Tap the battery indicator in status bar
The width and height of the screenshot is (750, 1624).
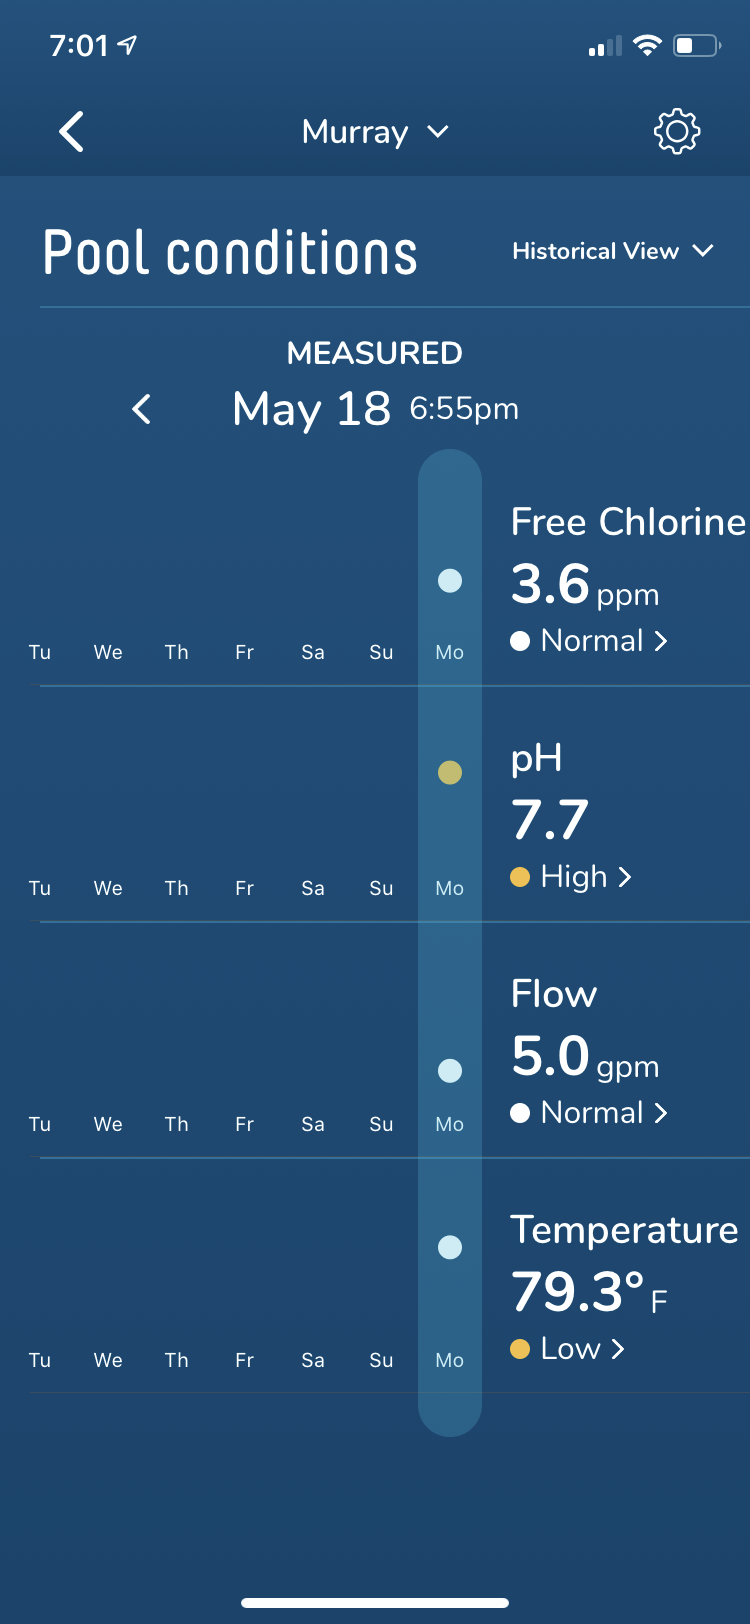coord(697,45)
